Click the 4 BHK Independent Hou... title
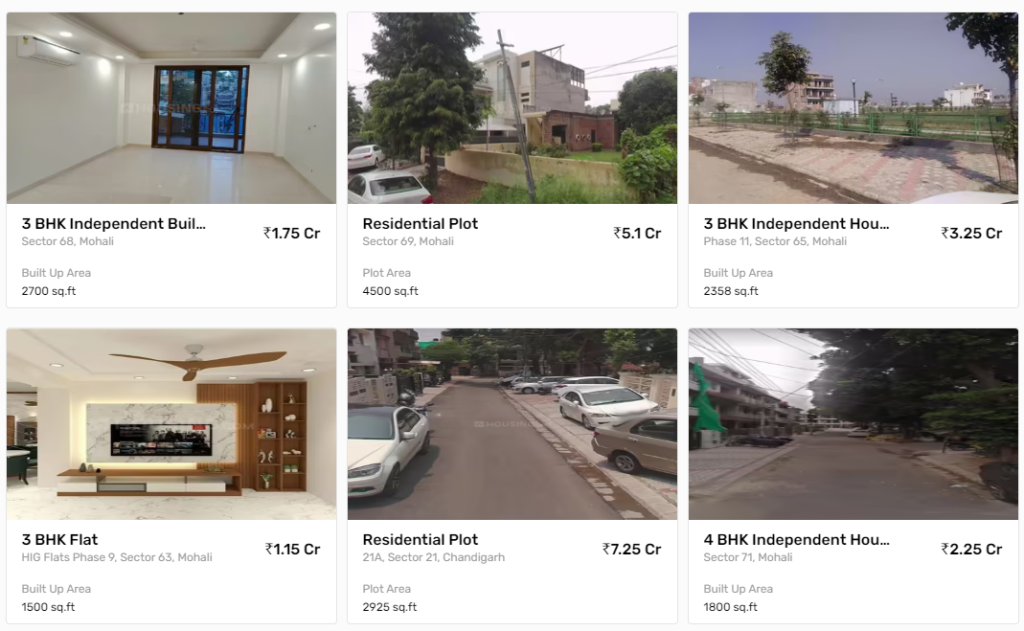This screenshot has height=631, width=1024. [x=796, y=540]
